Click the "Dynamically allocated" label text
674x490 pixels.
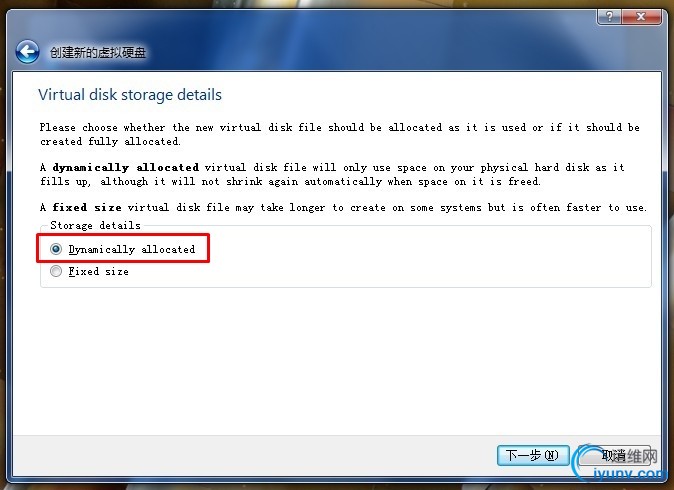coord(132,249)
